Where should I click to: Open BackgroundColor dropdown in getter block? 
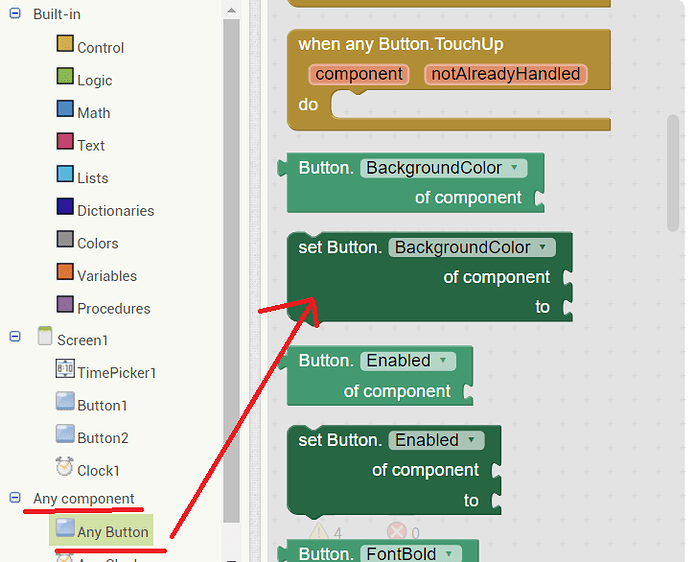444,168
